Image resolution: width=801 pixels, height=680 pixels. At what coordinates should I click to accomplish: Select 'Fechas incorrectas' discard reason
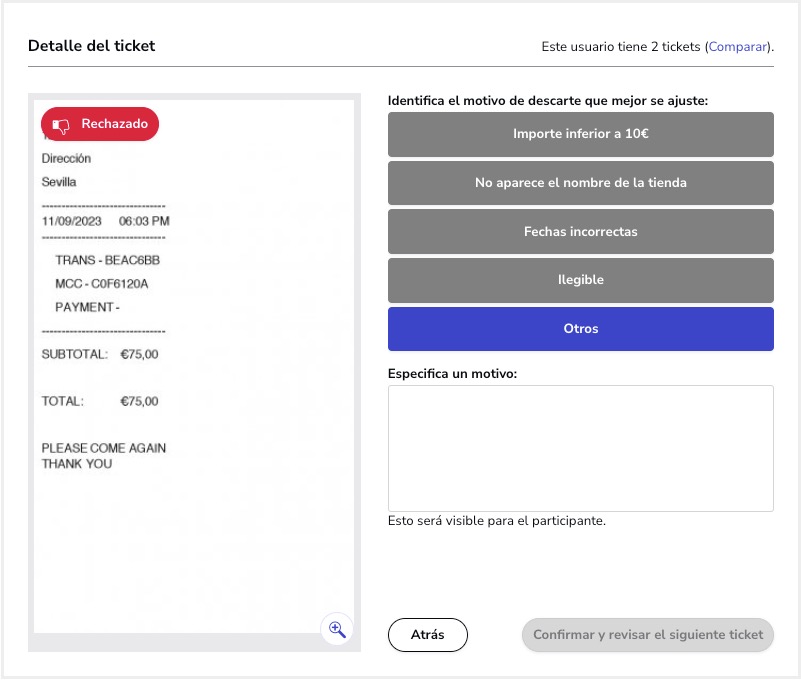(580, 231)
